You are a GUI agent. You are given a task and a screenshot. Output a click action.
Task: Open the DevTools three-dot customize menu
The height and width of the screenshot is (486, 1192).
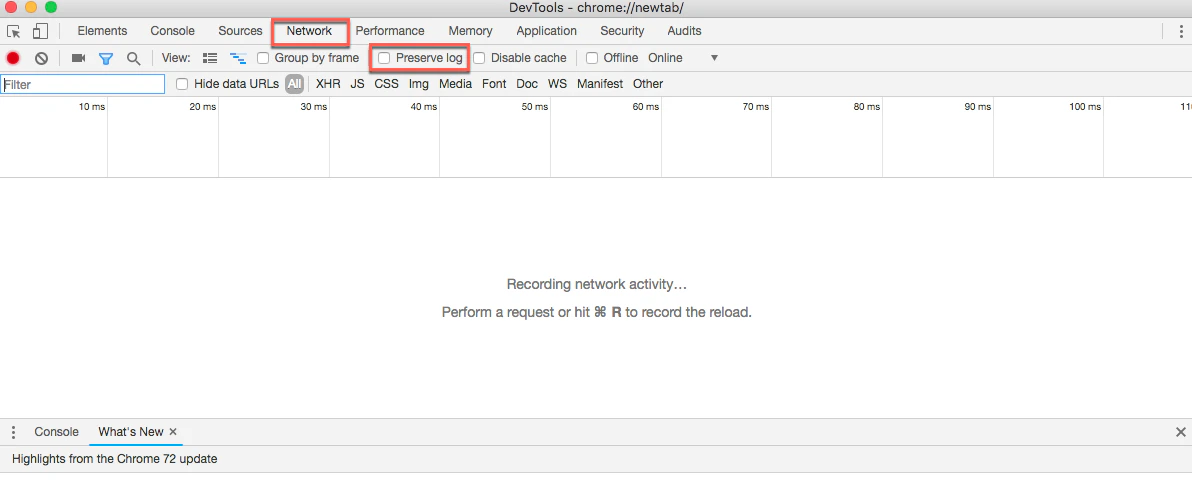tap(1181, 31)
